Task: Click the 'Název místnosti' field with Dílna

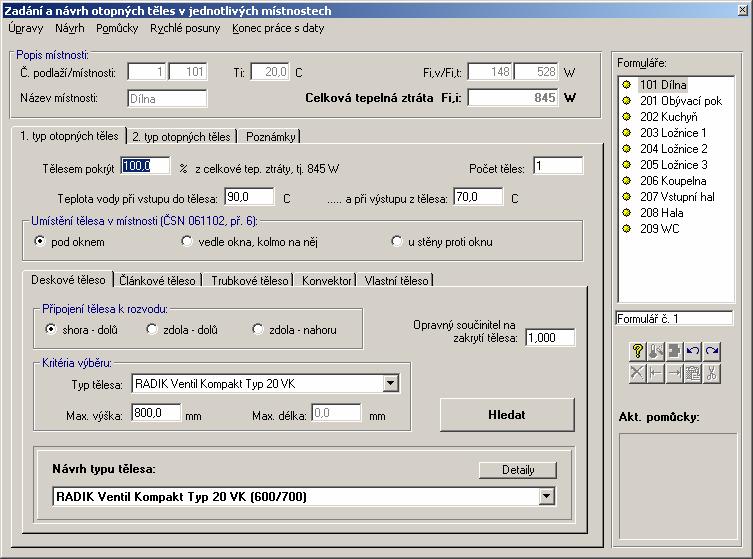Action: (167, 99)
